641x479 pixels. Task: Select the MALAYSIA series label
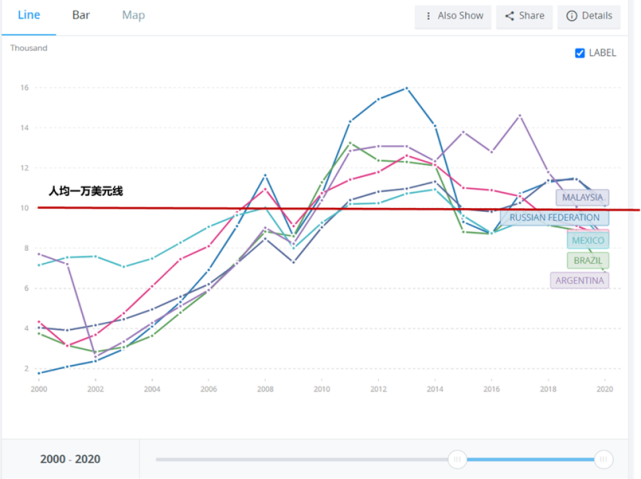pyautogui.click(x=582, y=198)
